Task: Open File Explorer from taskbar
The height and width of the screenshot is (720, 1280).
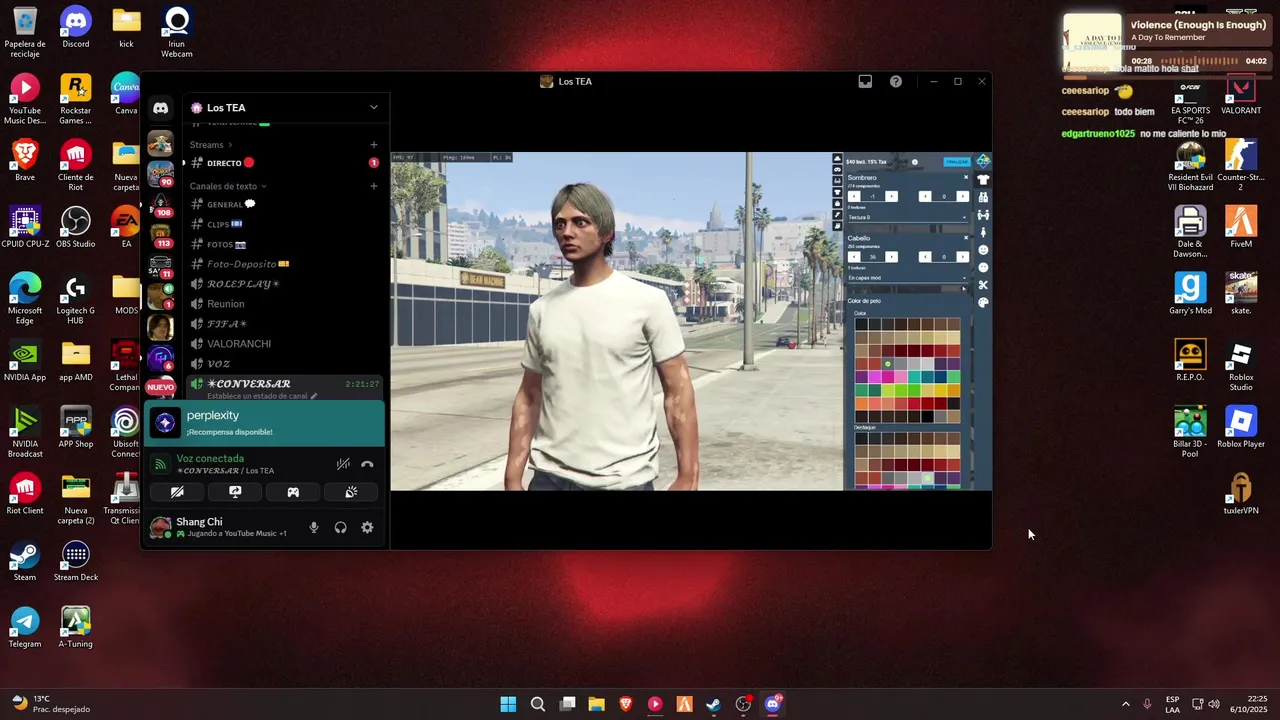Action: [596, 704]
